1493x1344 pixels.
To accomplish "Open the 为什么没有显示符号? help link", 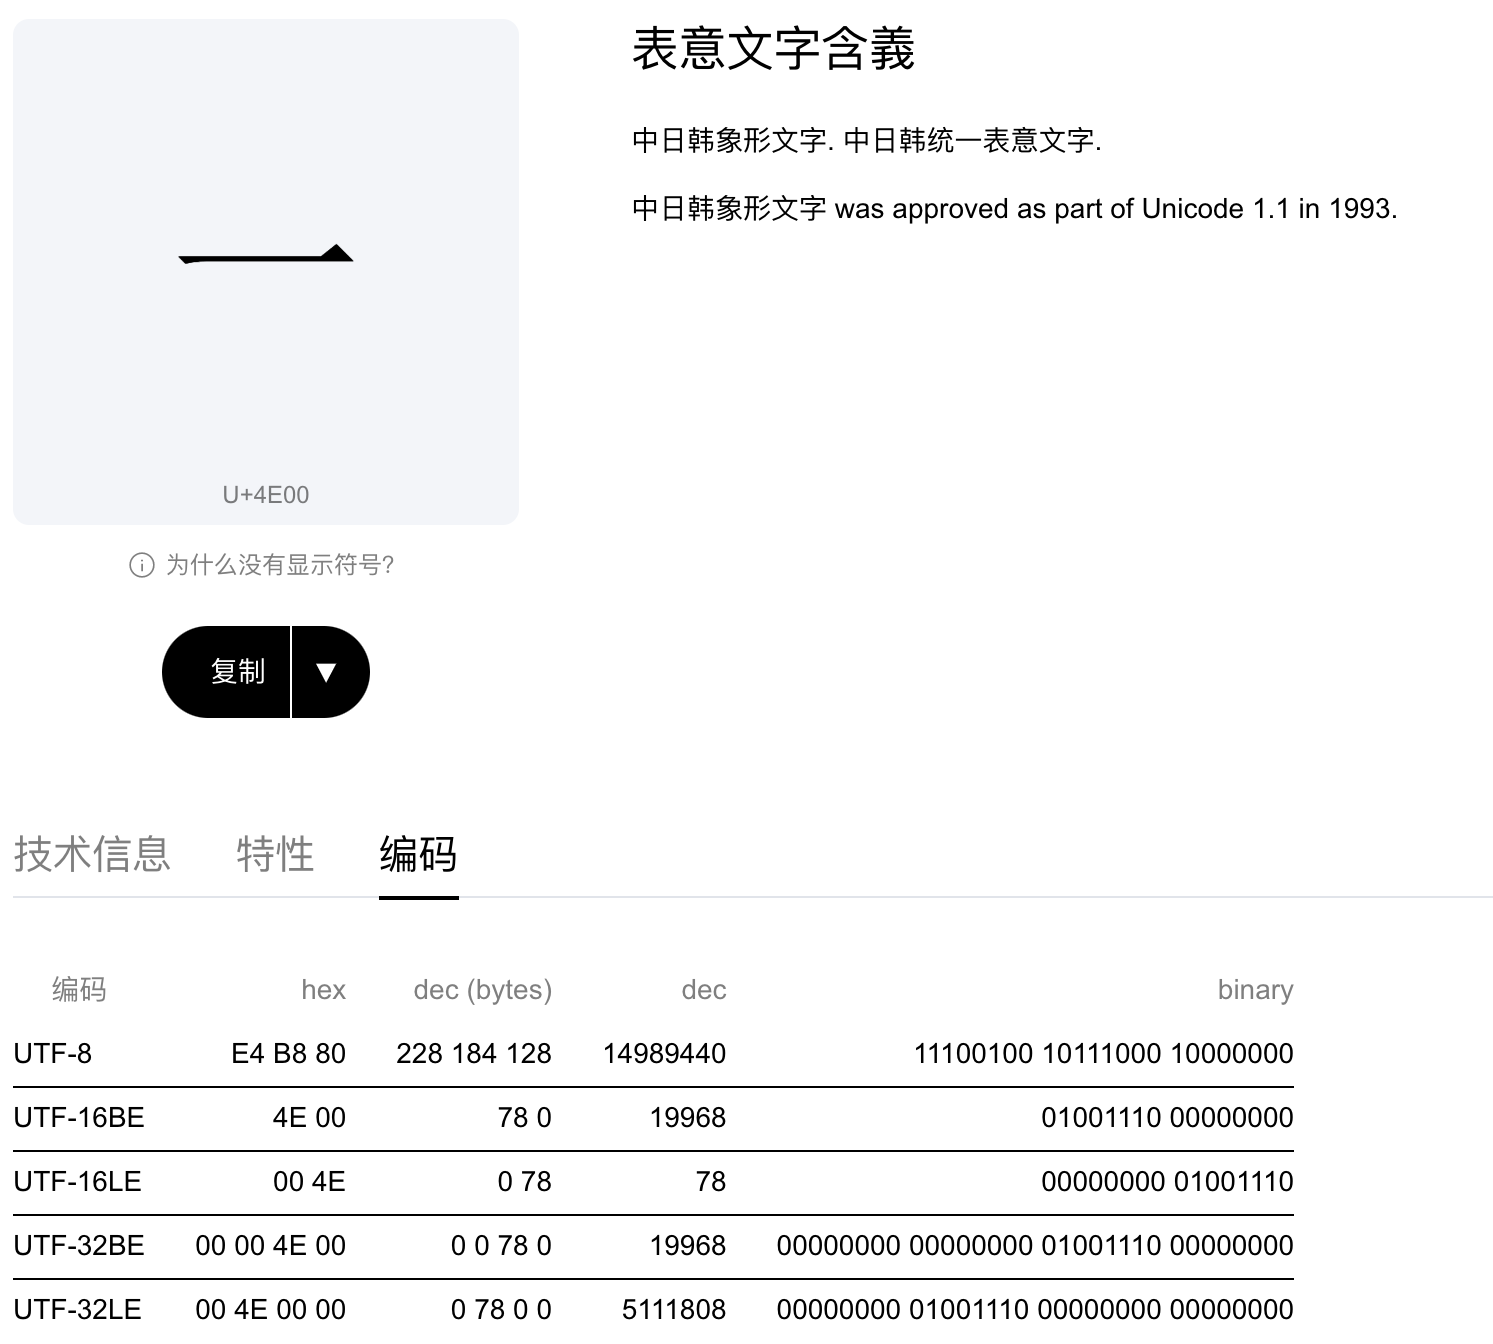I will (x=280, y=565).
